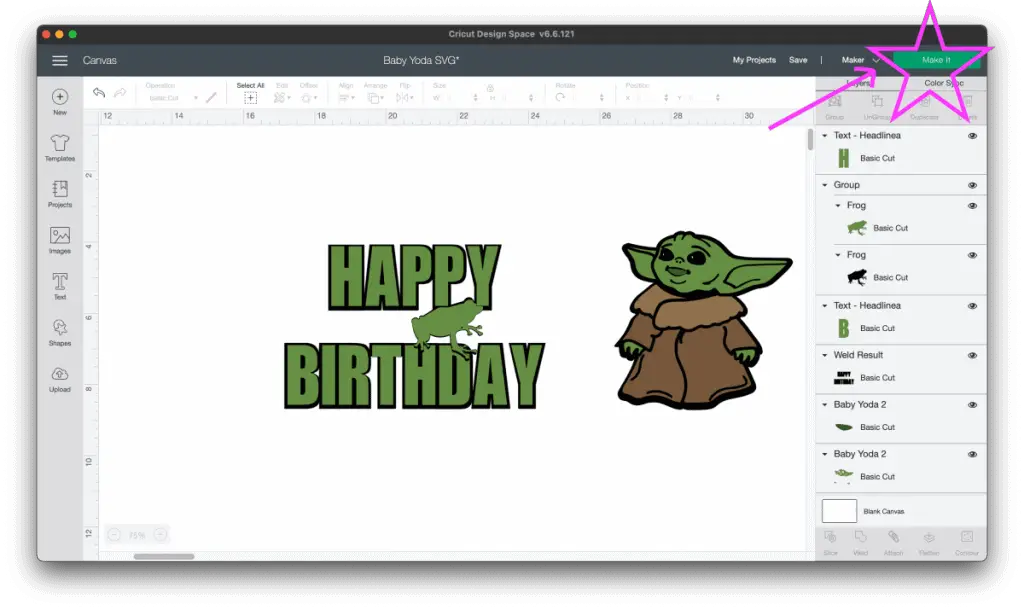Open the Edit dropdown in toolbar

pyautogui.click(x=281, y=98)
